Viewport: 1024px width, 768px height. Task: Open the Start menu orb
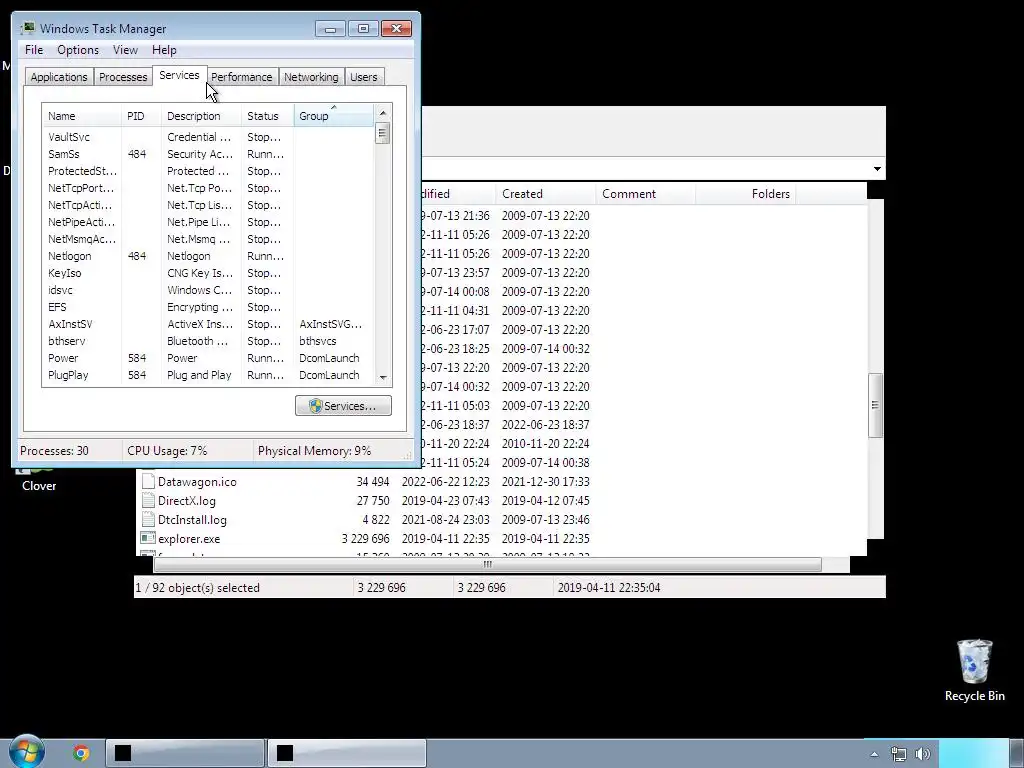[x=26, y=752]
